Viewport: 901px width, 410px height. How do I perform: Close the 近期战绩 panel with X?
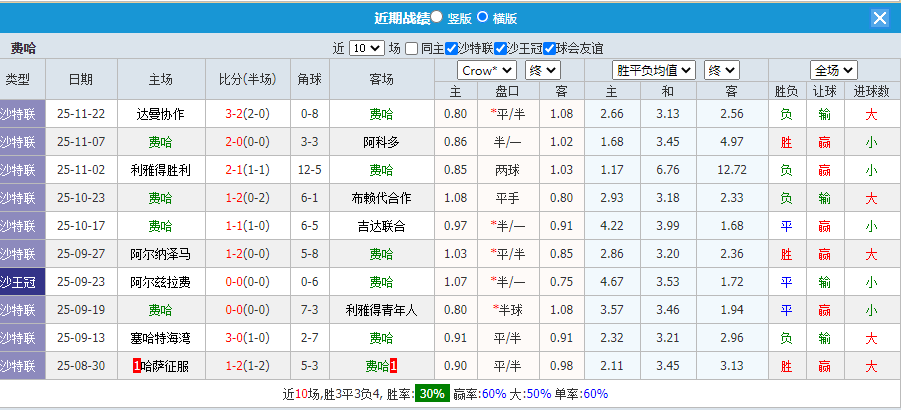coord(879,18)
